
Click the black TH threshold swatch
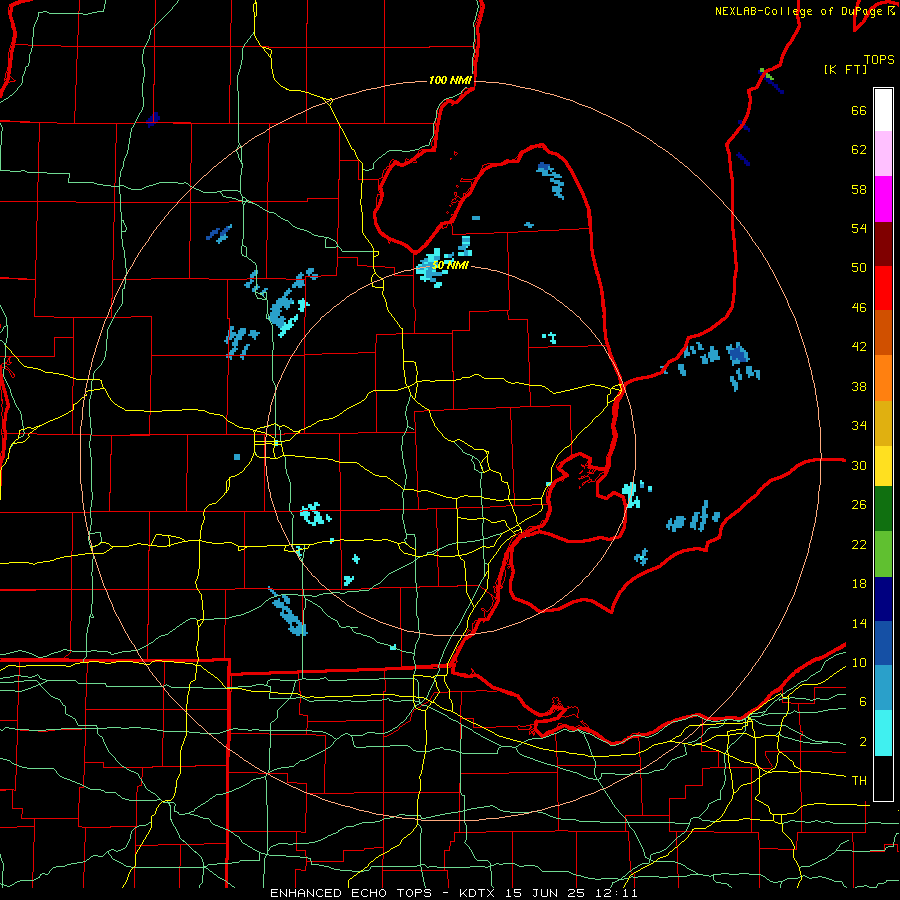[883, 778]
